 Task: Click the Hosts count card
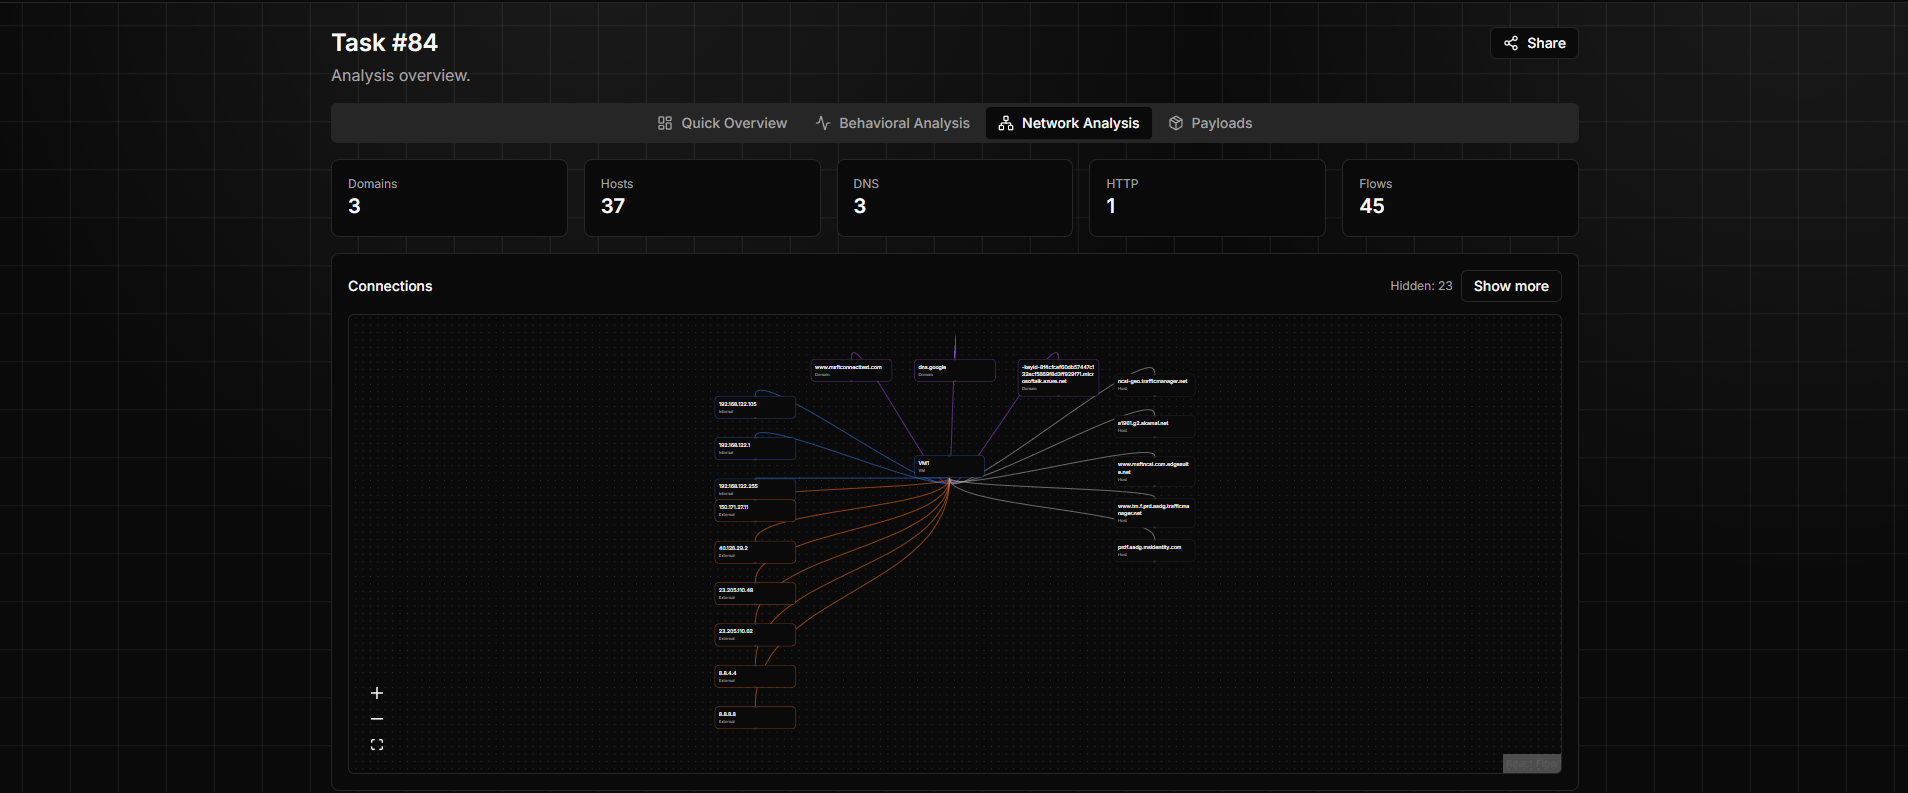click(702, 198)
